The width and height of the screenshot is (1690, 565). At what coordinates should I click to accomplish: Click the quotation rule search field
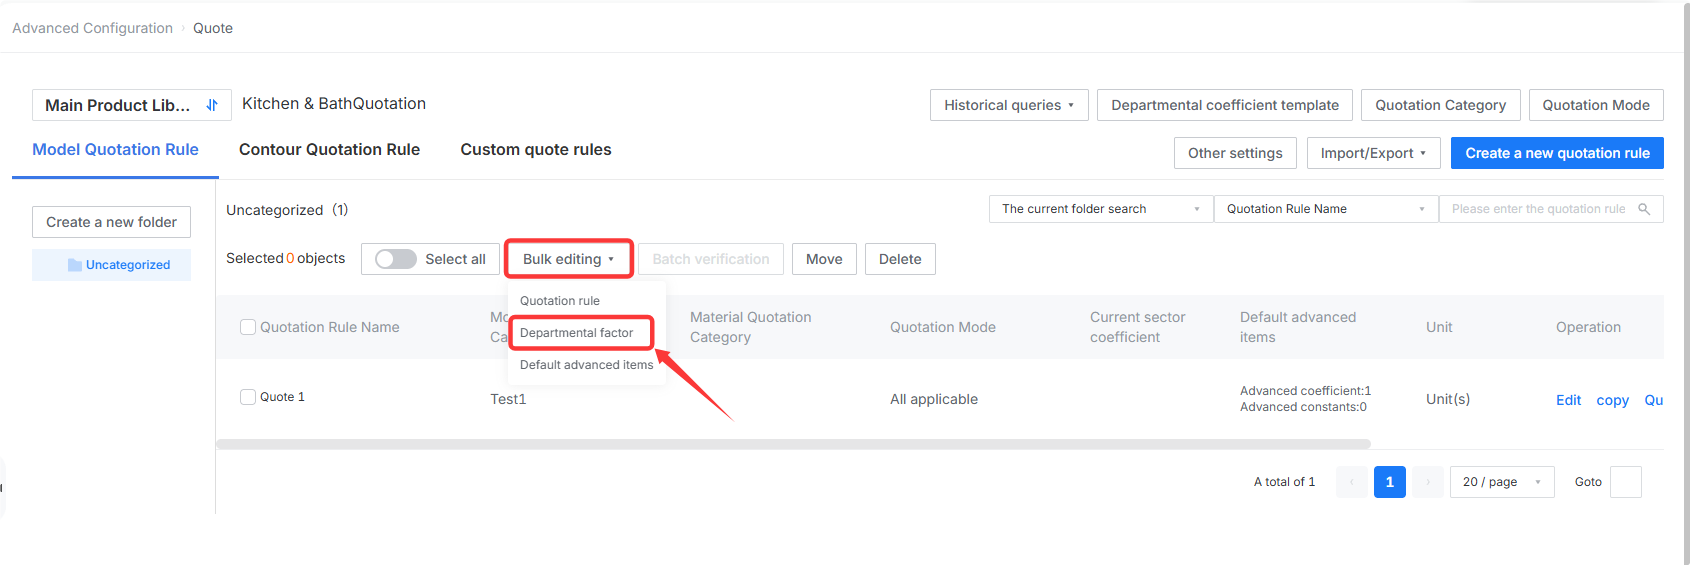point(1538,209)
